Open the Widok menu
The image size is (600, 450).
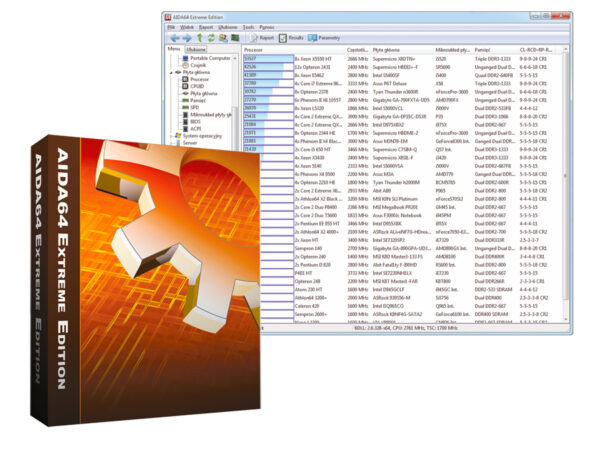[184, 27]
